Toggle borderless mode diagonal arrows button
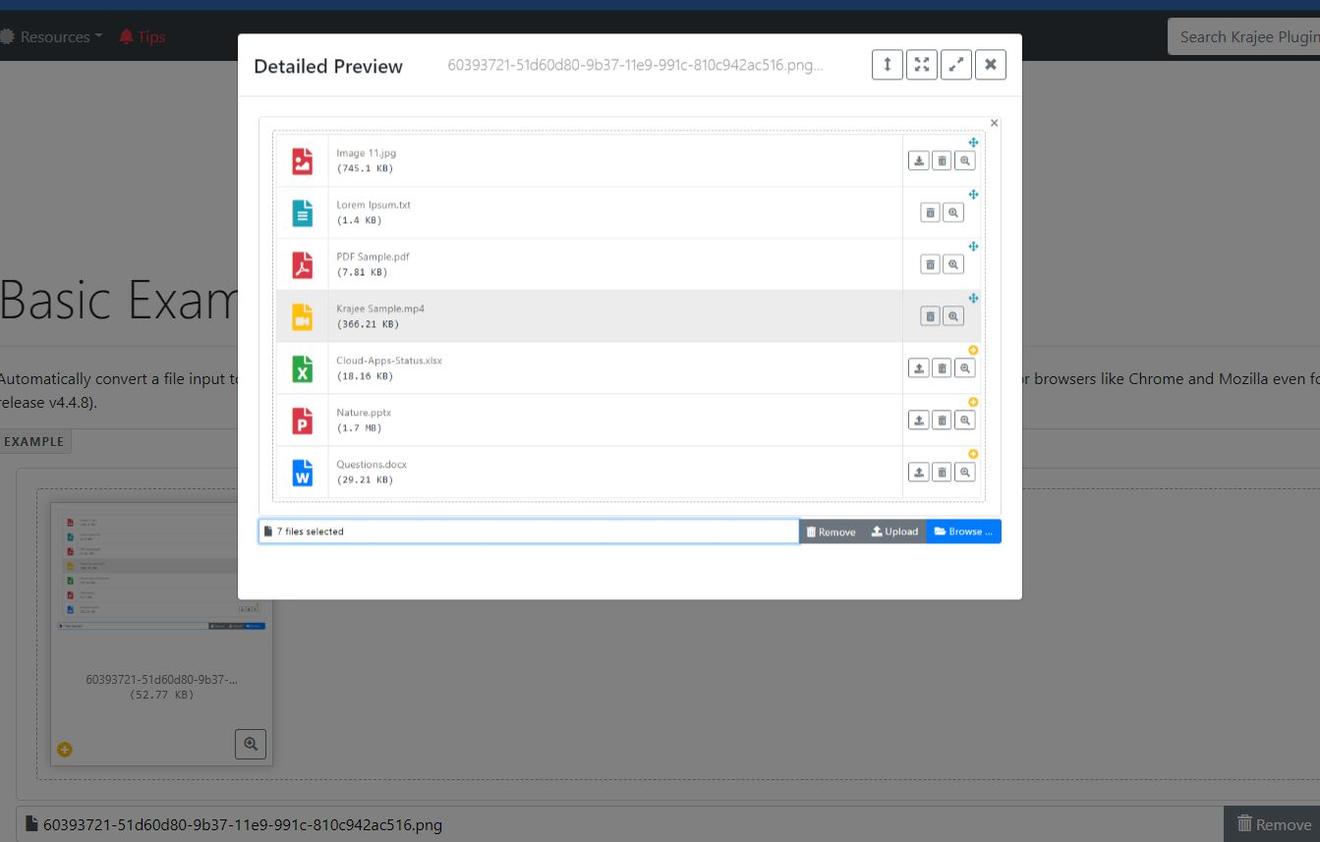 coord(956,65)
